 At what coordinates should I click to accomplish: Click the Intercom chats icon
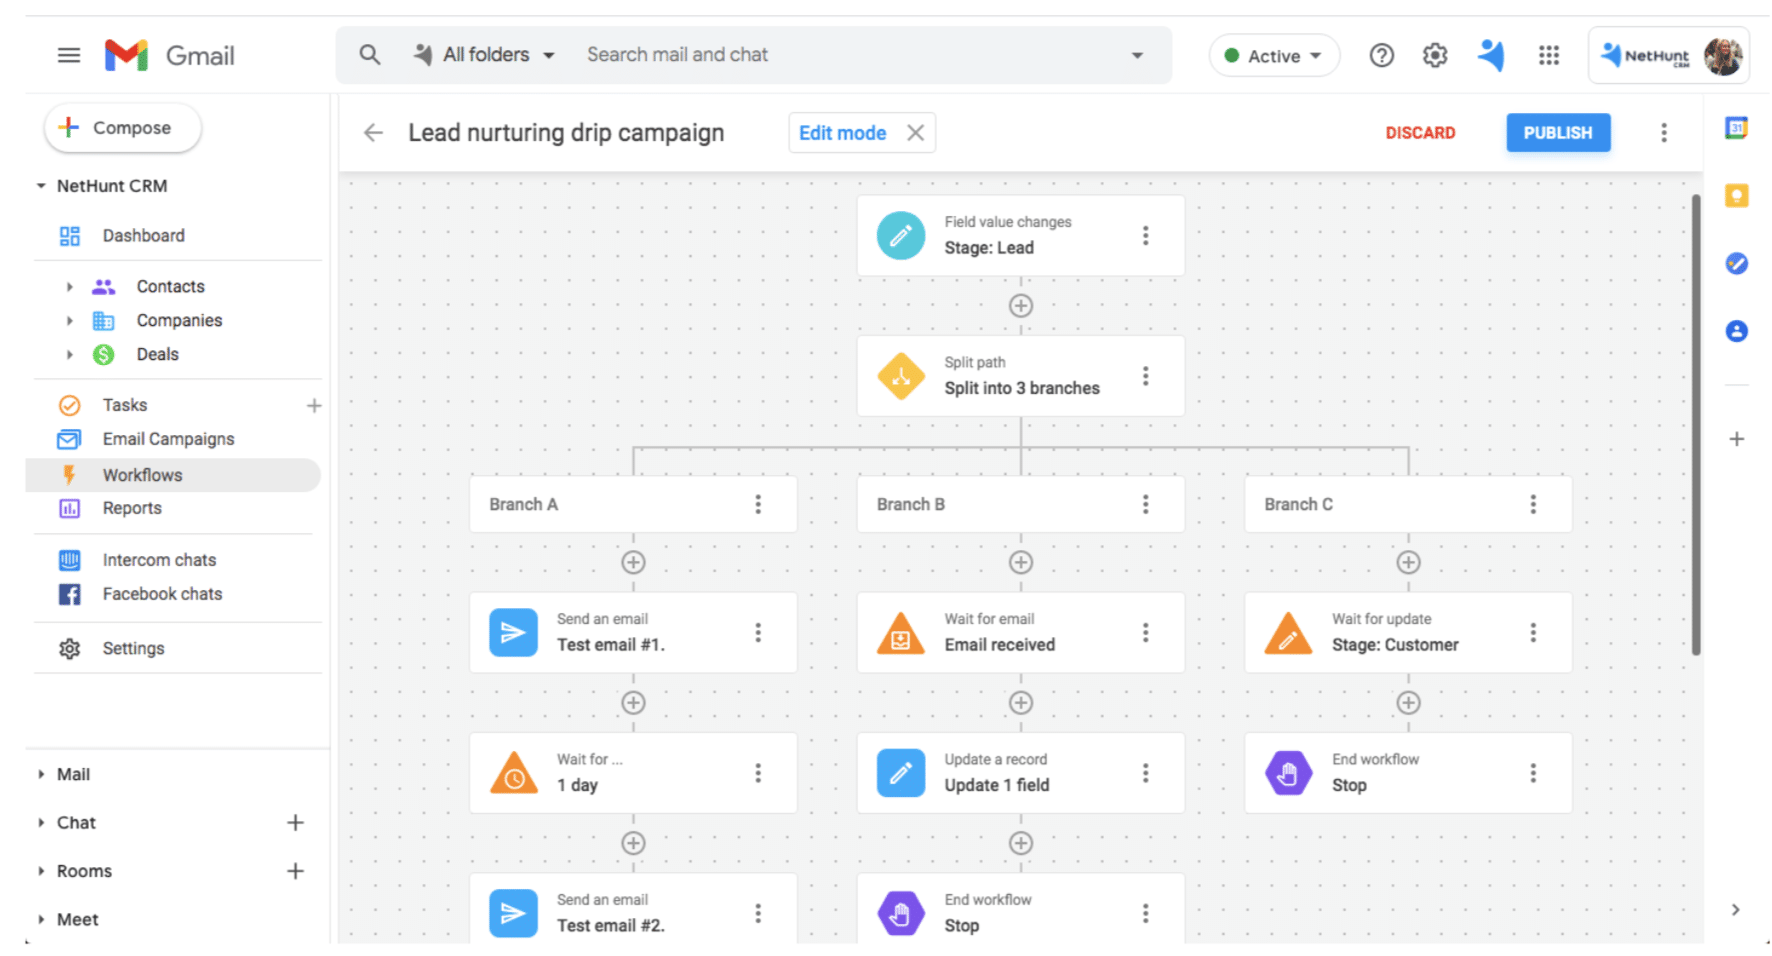(68, 560)
